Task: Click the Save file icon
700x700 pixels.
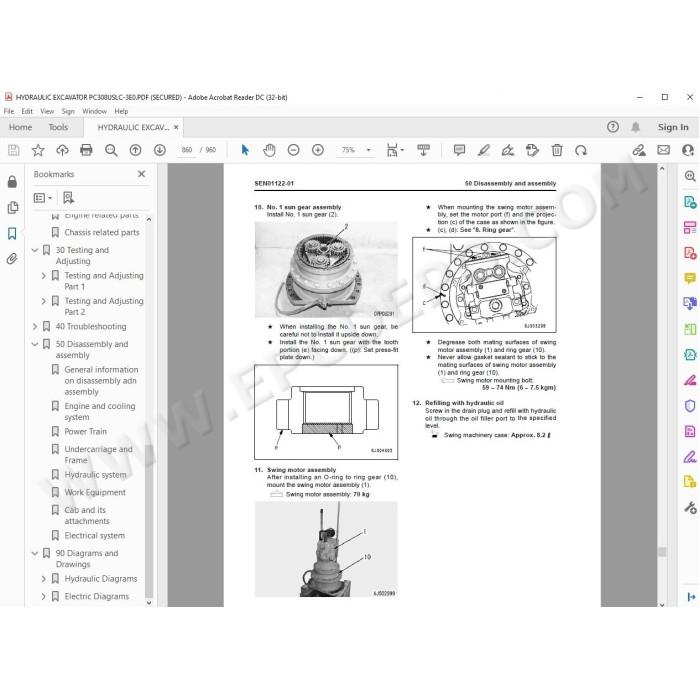Action: 13,150
